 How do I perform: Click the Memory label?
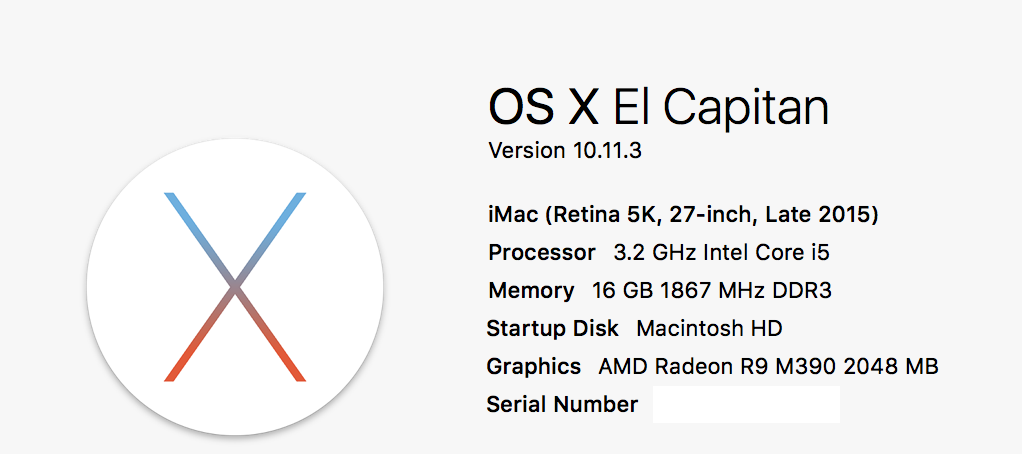tap(531, 291)
